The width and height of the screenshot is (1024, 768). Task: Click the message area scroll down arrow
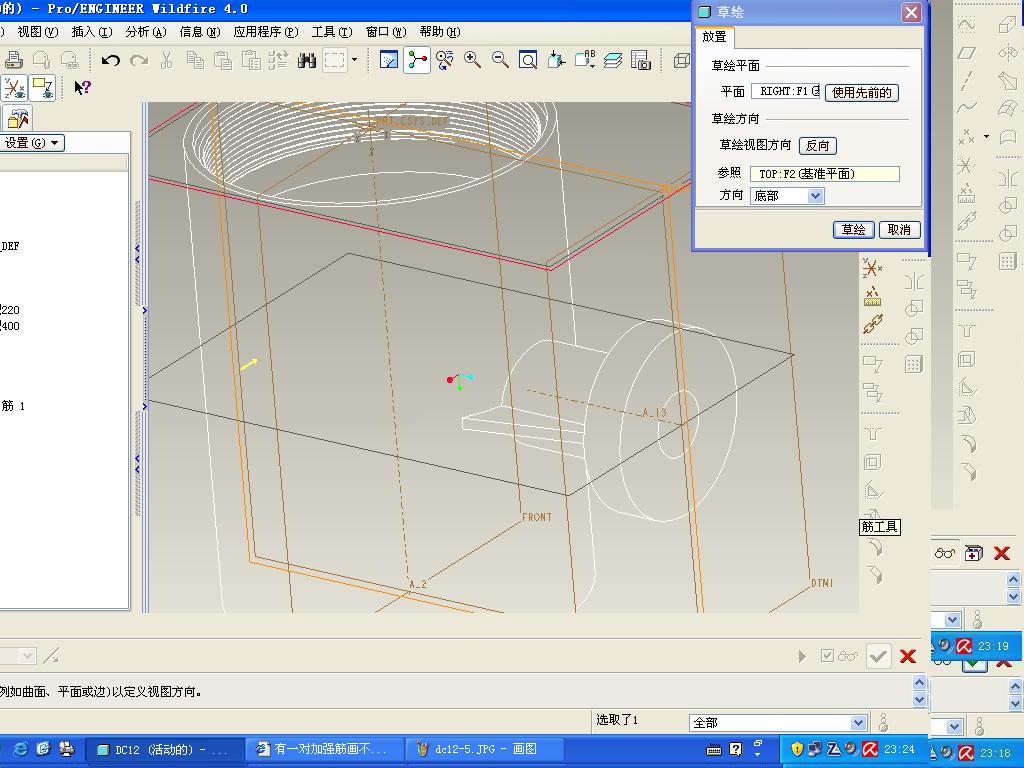(x=920, y=699)
